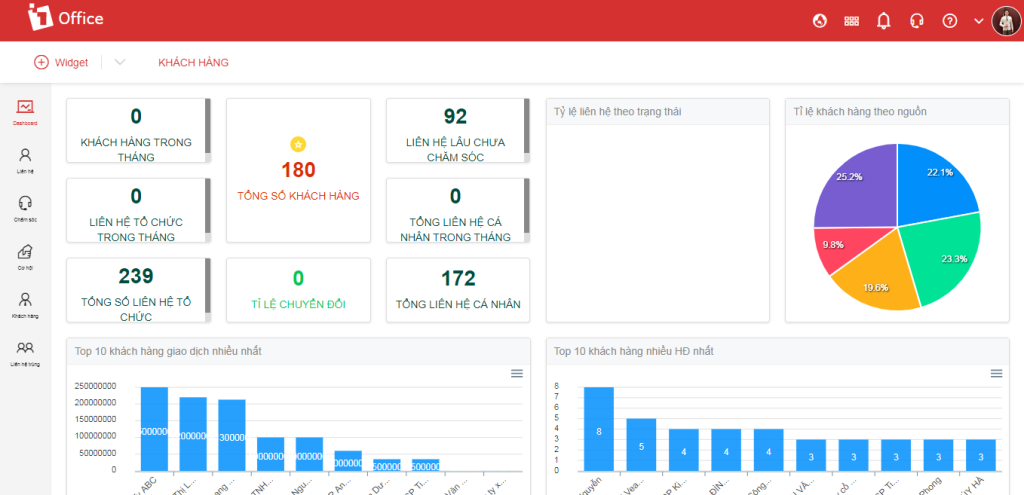Click Top 10 khách hàng giao dịch nhiều nhất title
The height and width of the screenshot is (495, 1024).
coord(168,351)
